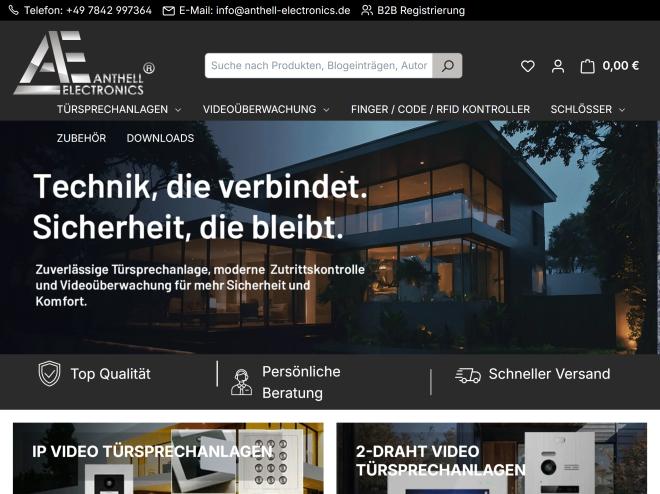This screenshot has width=660, height=494.
Task: Click the Schneller Versand truck icon
Action: (468, 375)
